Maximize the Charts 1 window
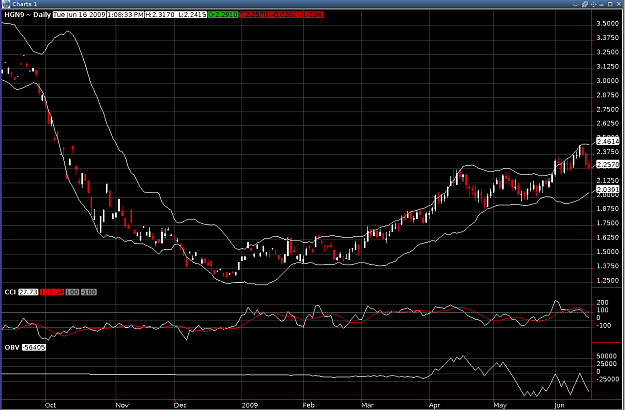Screen dimensions: 625x410 tap(610, 4)
